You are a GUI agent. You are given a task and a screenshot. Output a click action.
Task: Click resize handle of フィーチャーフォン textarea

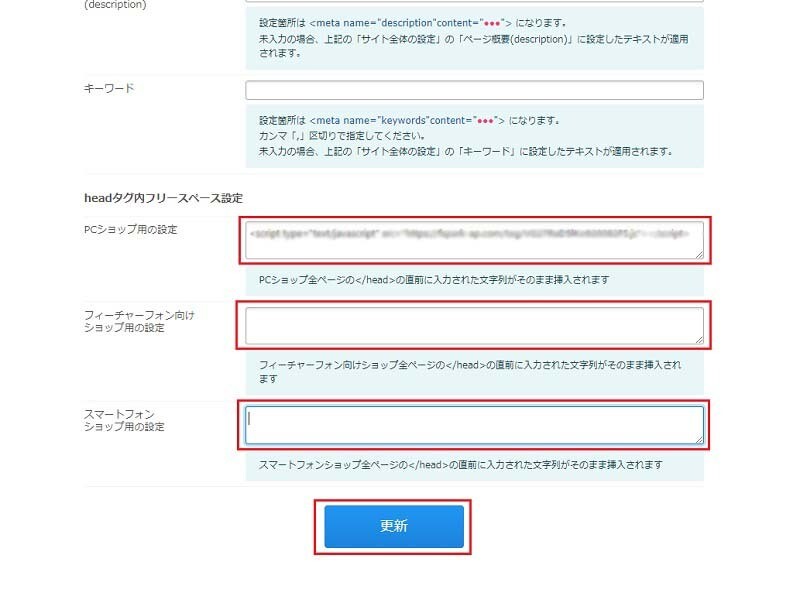699,339
